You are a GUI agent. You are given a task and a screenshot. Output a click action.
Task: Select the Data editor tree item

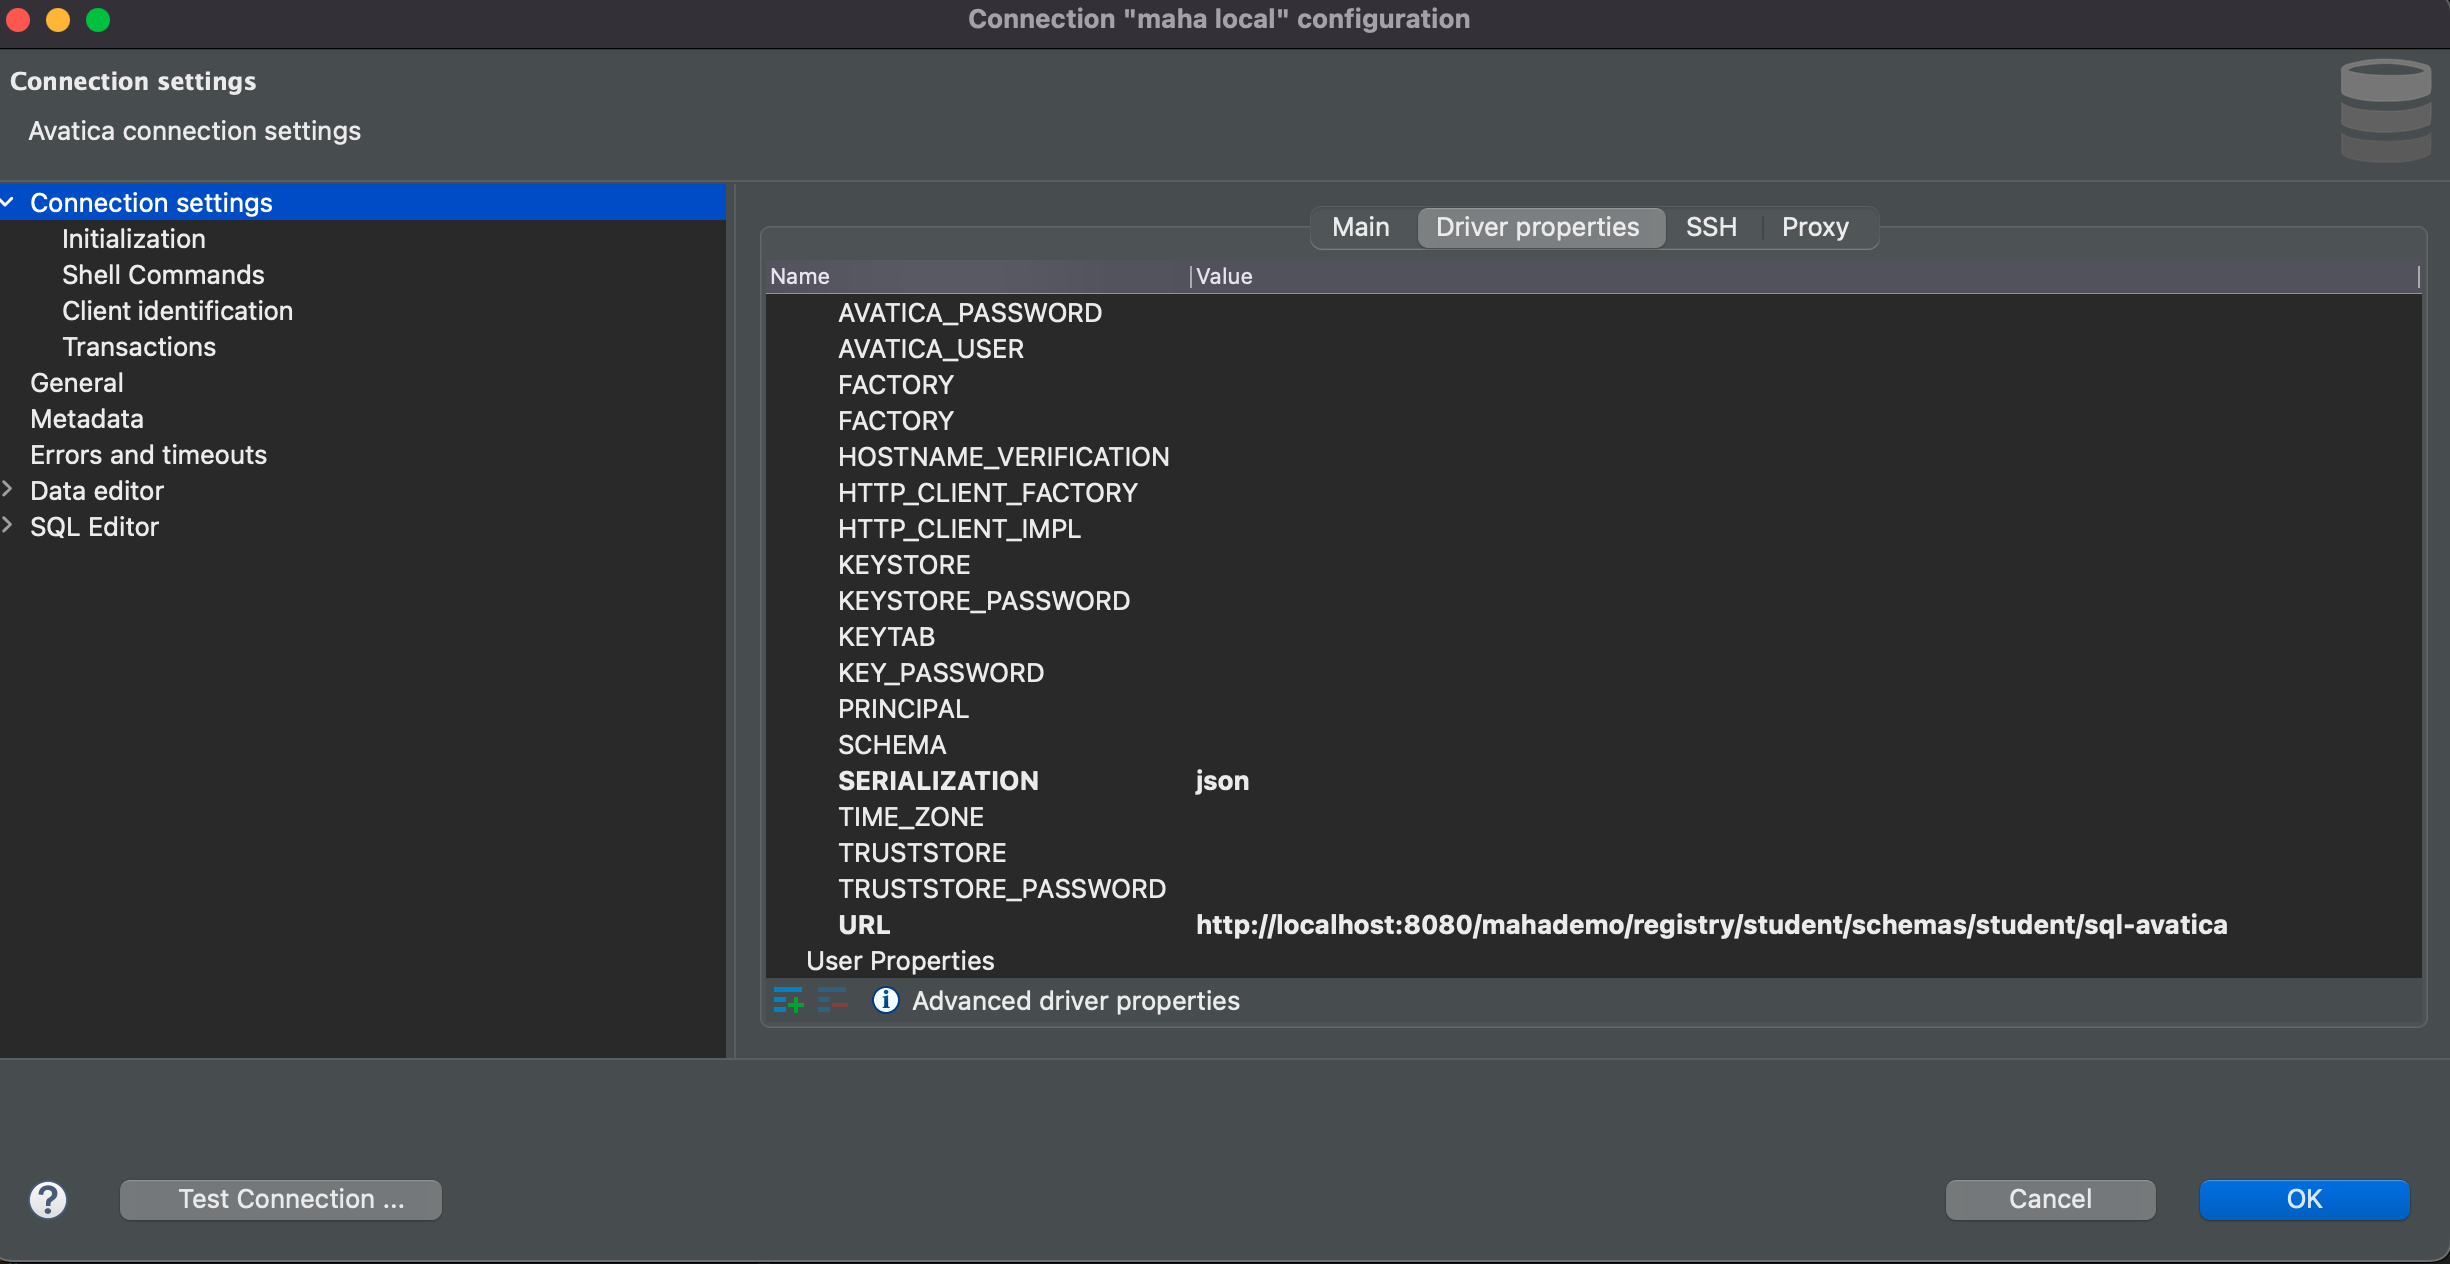click(x=97, y=491)
